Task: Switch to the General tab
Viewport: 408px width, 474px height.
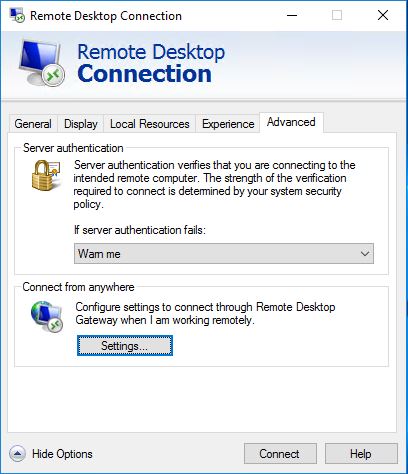Action: pyautogui.click(x=33, y=124)
